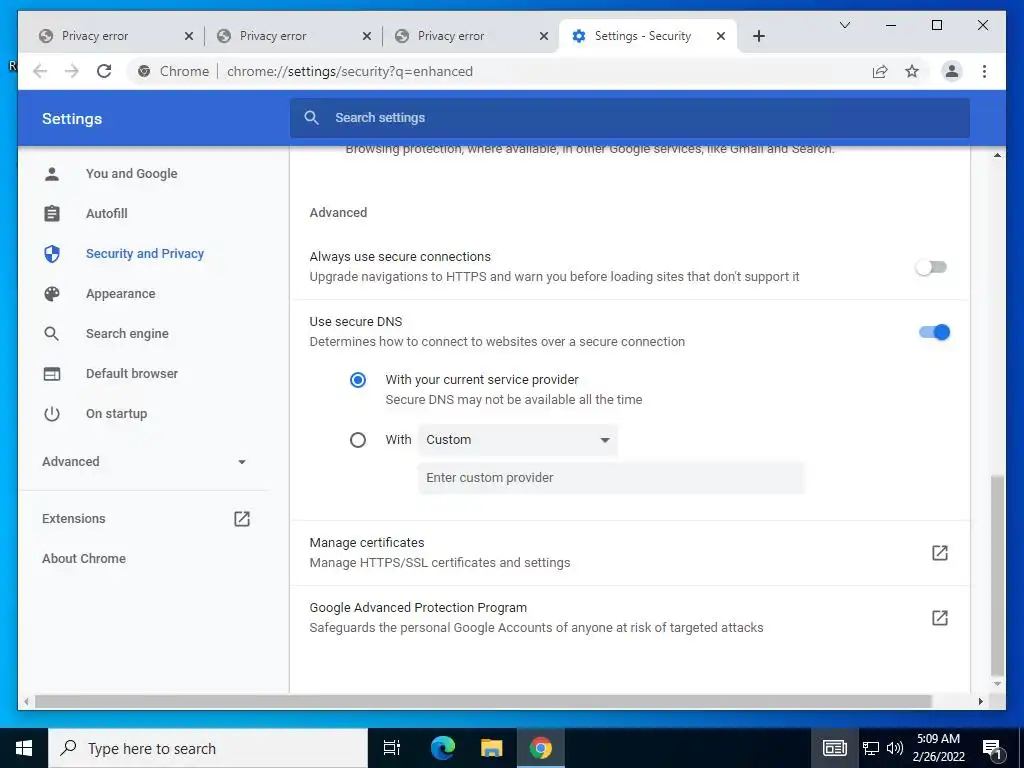1024x768 pixels.
Task: Open the Chrome profile avatar menu
Action: click(952, 71)
